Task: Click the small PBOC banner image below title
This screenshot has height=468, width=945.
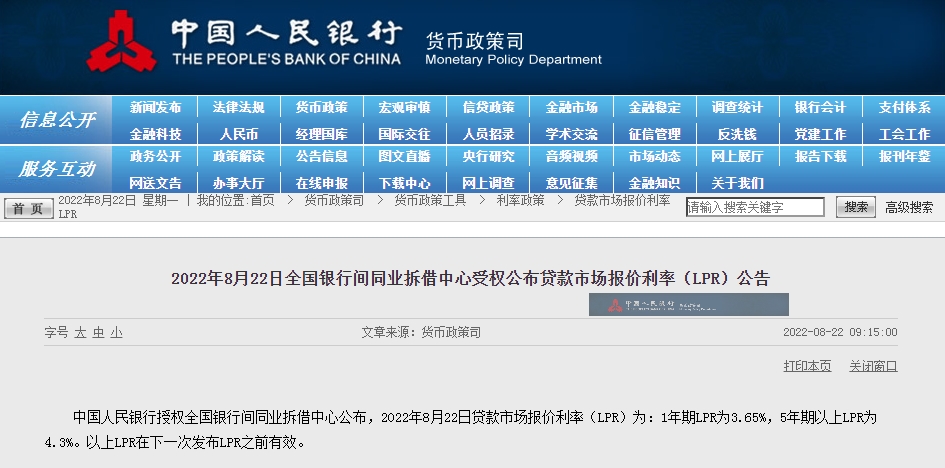Action: coord(688,304)
